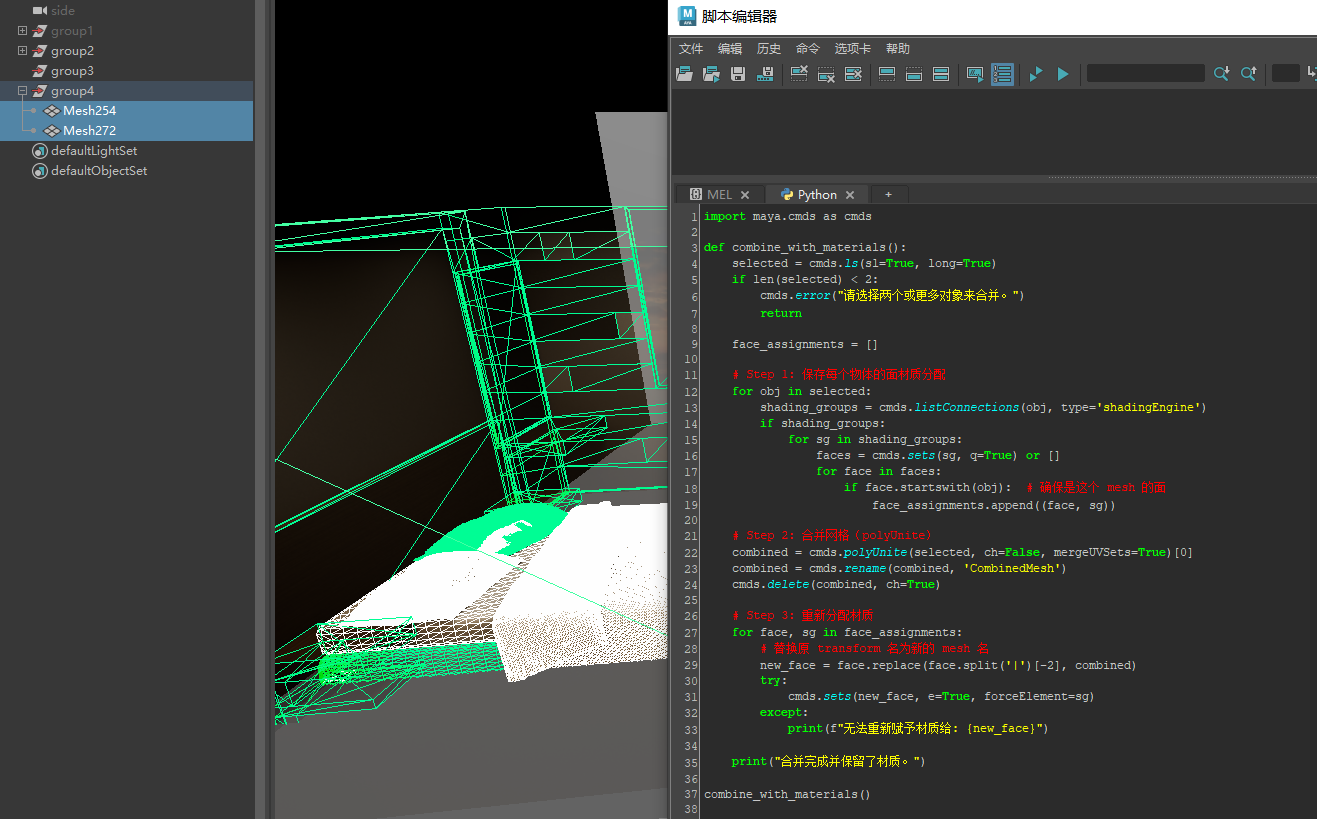This screenshot has width=1317, height=819.
Task: Save the script to the shelf
Action: (x=765, y=73)
